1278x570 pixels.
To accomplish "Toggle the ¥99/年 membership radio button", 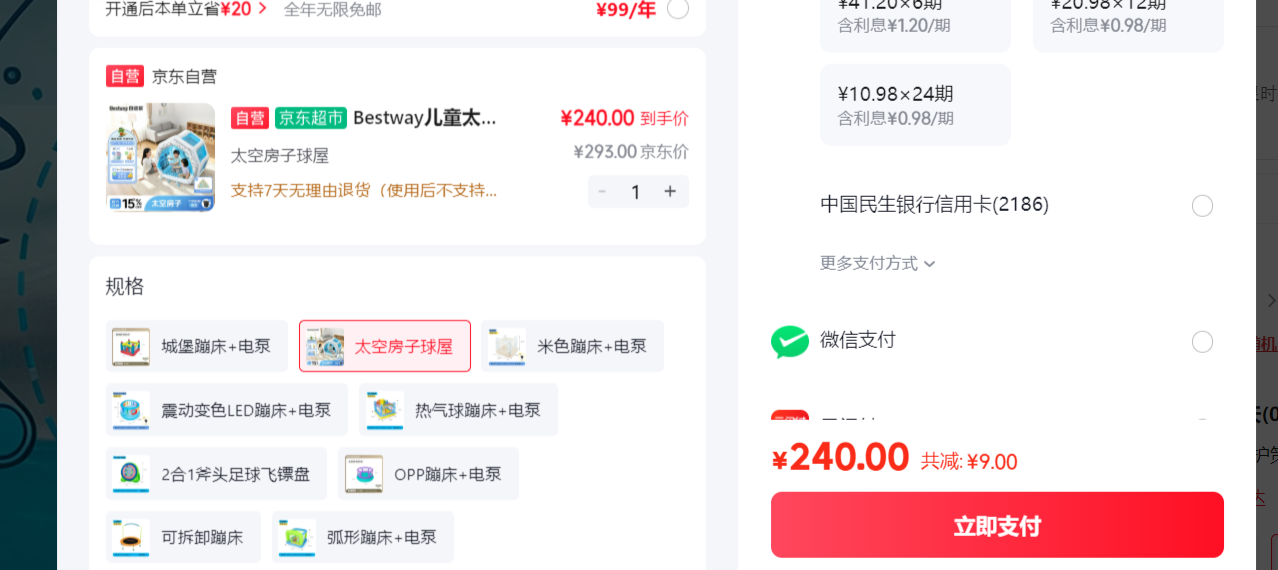I will click(x=678, y=9).
